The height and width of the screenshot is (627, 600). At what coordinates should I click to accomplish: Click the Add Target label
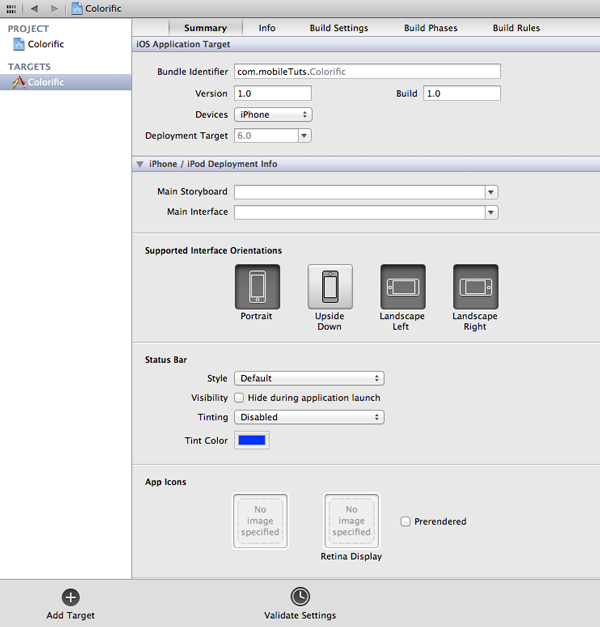tap(70, 615)
